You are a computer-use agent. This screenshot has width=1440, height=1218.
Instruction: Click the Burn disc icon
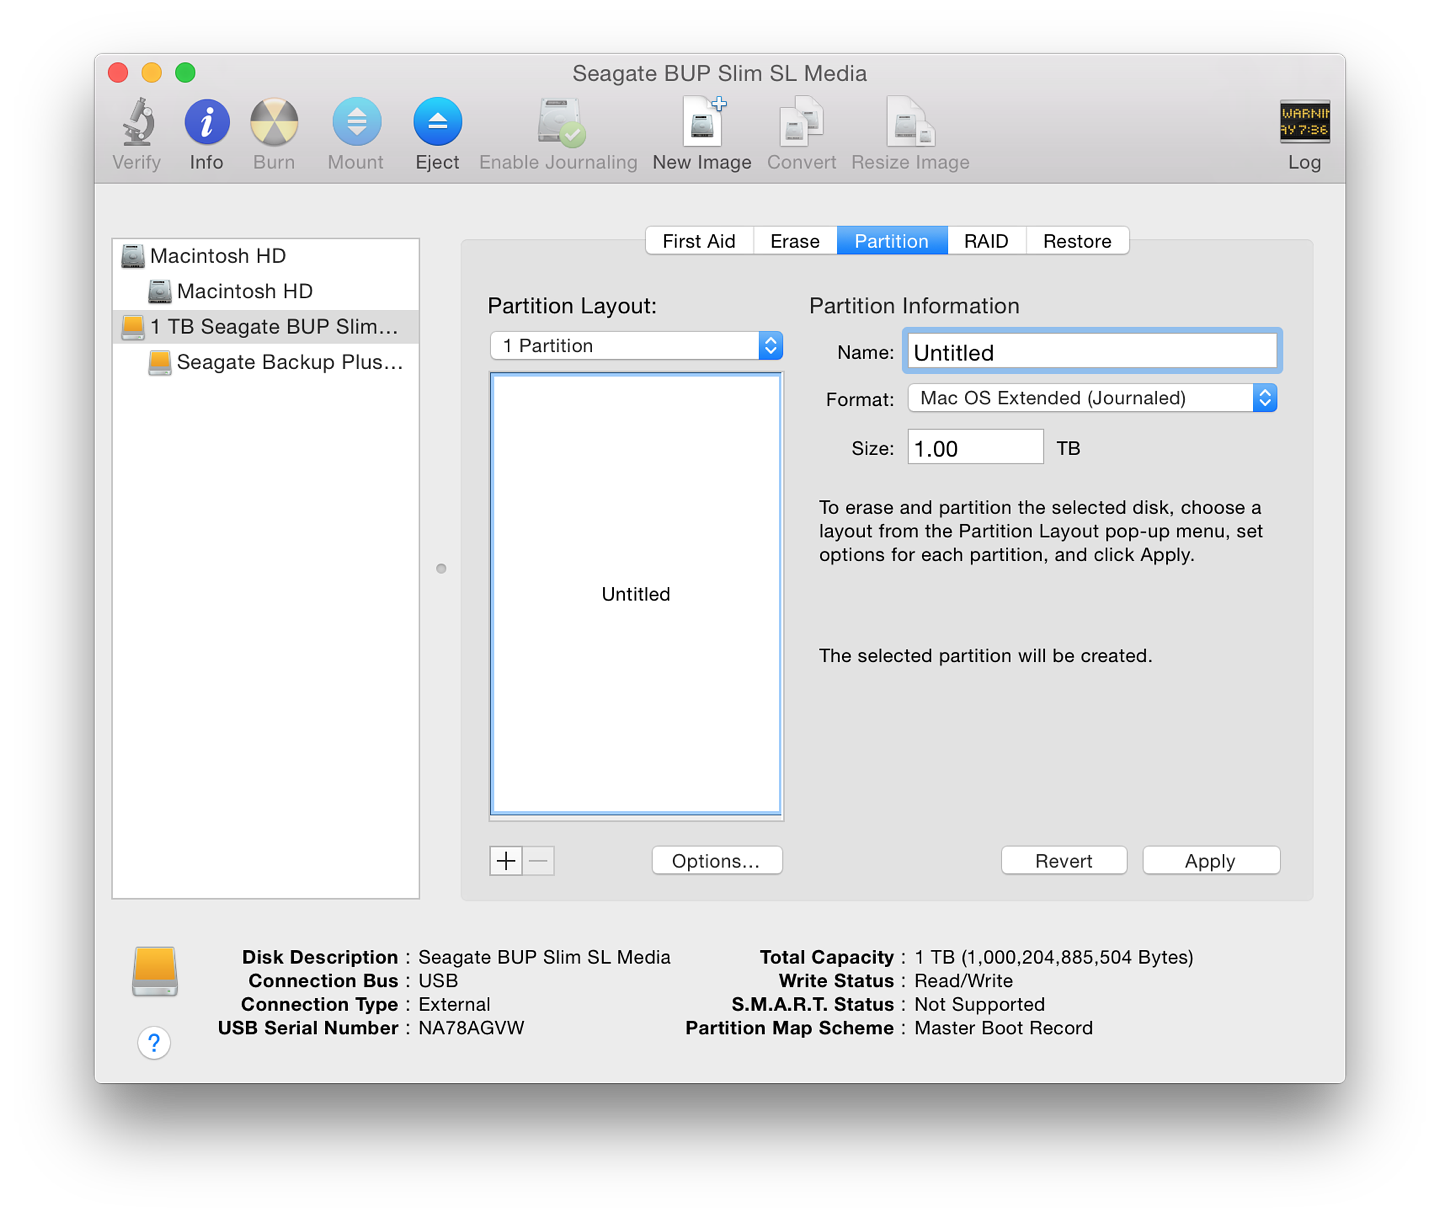pyautogui.click(x=274, y=122)
